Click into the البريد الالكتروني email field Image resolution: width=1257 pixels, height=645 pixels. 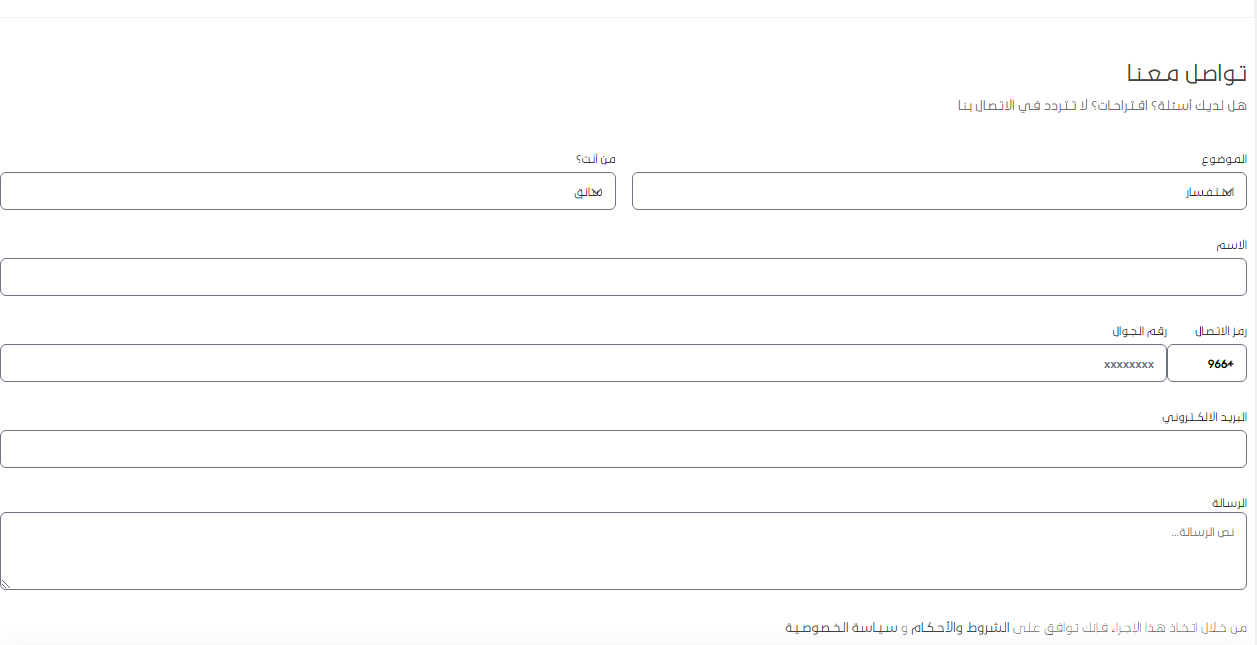pos(623,449)
